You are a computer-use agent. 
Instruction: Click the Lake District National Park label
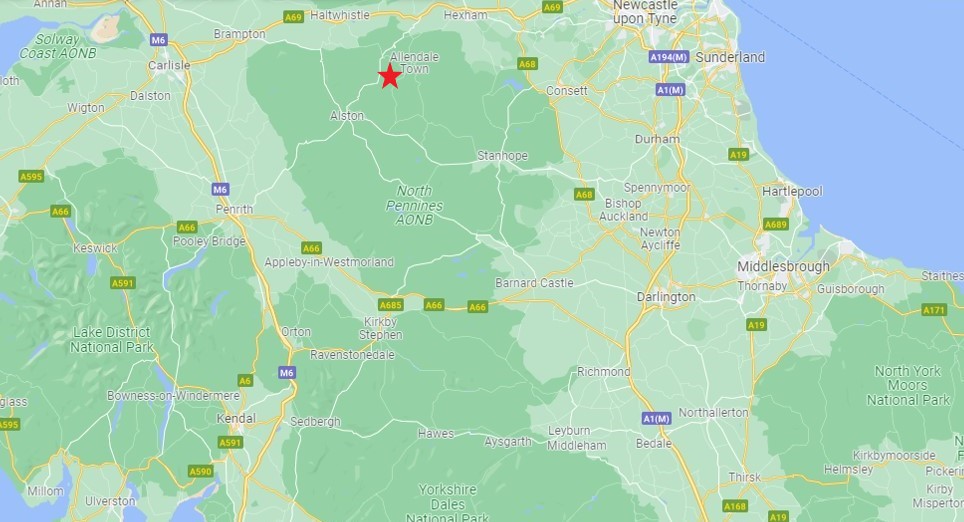(111, 339)
